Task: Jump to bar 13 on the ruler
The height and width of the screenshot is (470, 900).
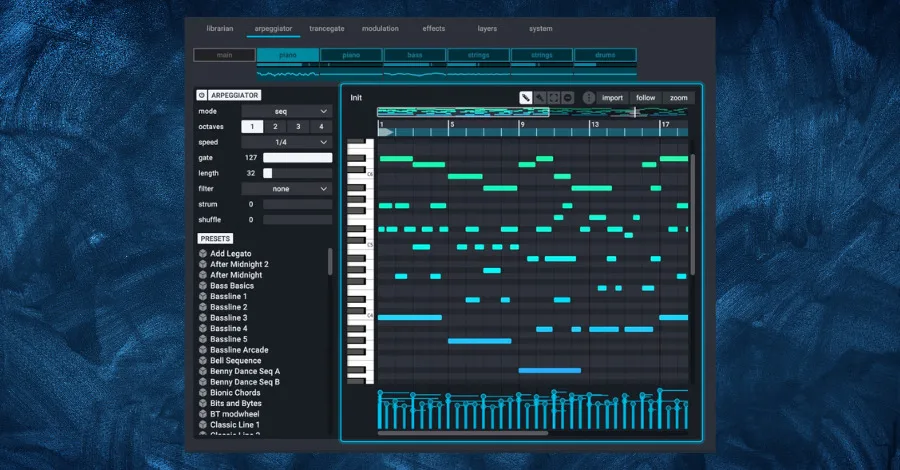Action: pyautogui.click(x=595, y=125)
